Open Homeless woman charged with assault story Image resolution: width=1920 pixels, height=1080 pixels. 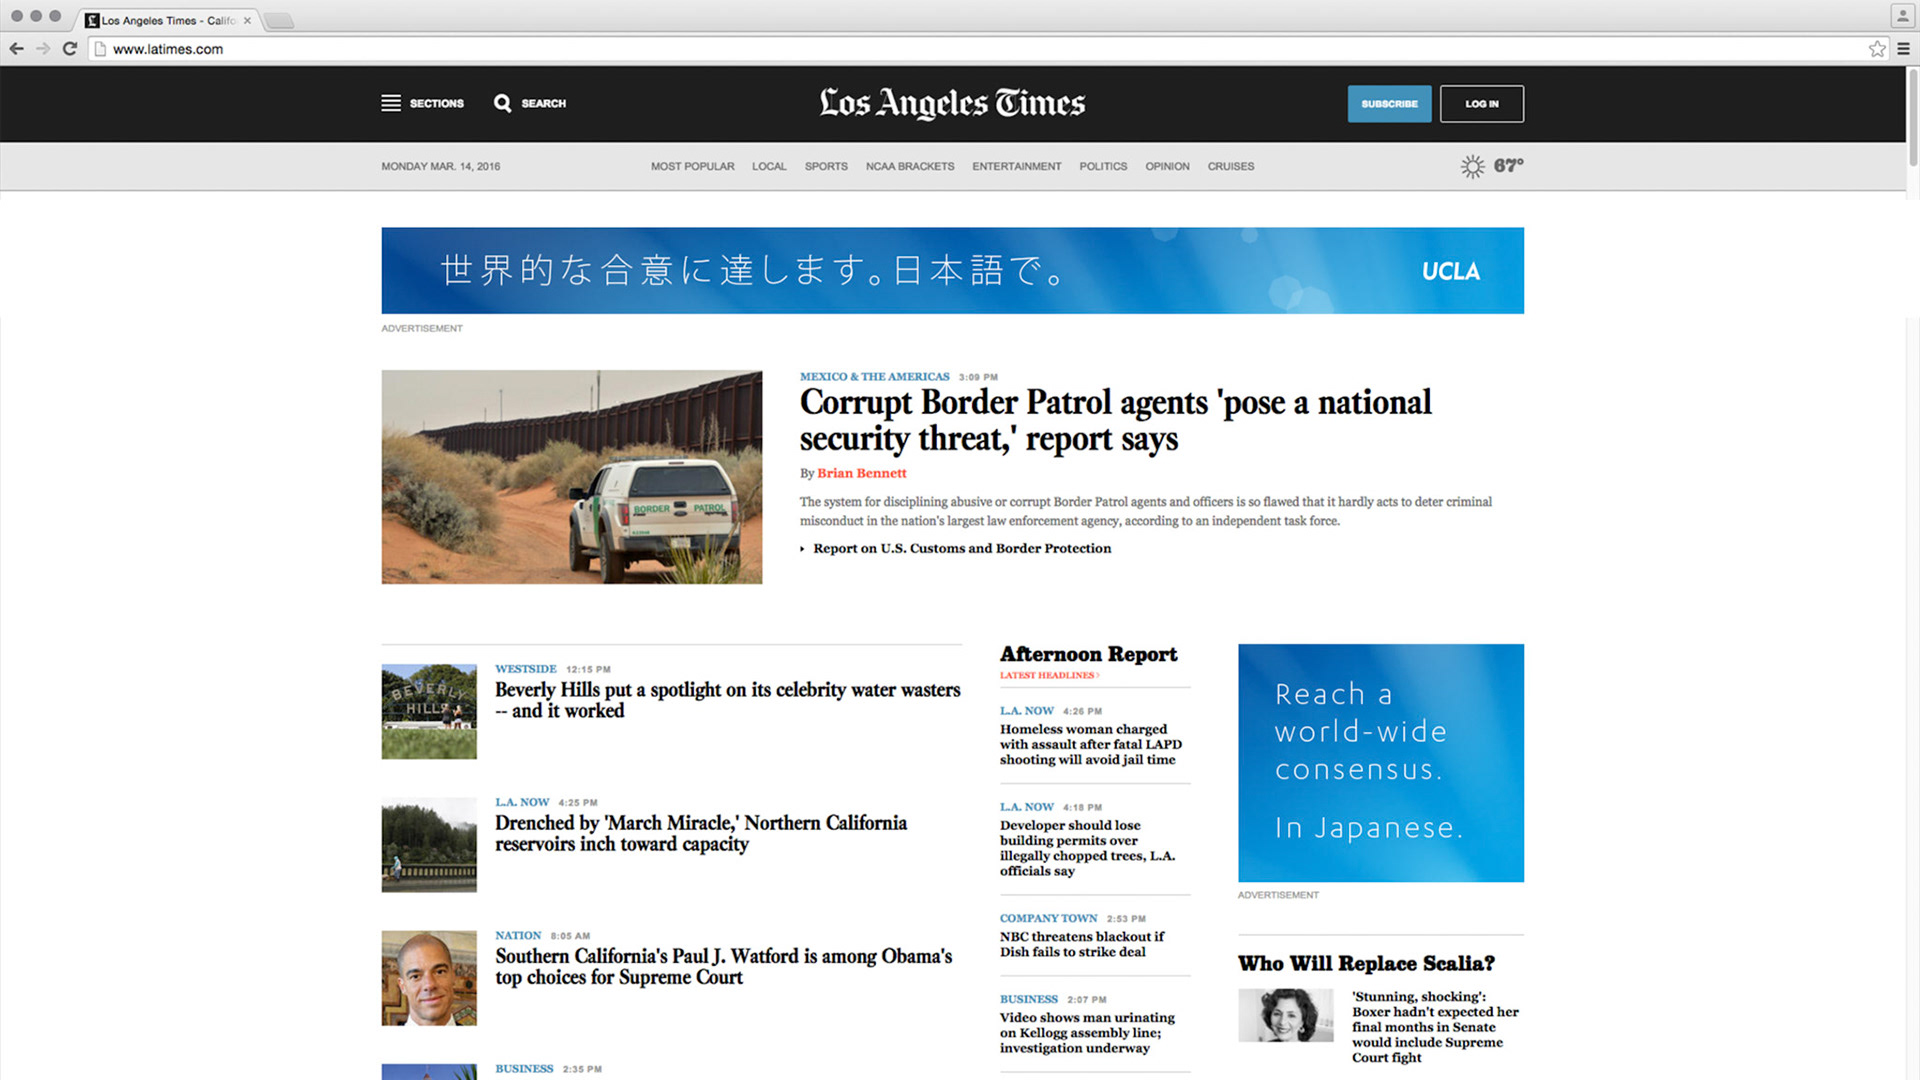[x=1090, y=744]
